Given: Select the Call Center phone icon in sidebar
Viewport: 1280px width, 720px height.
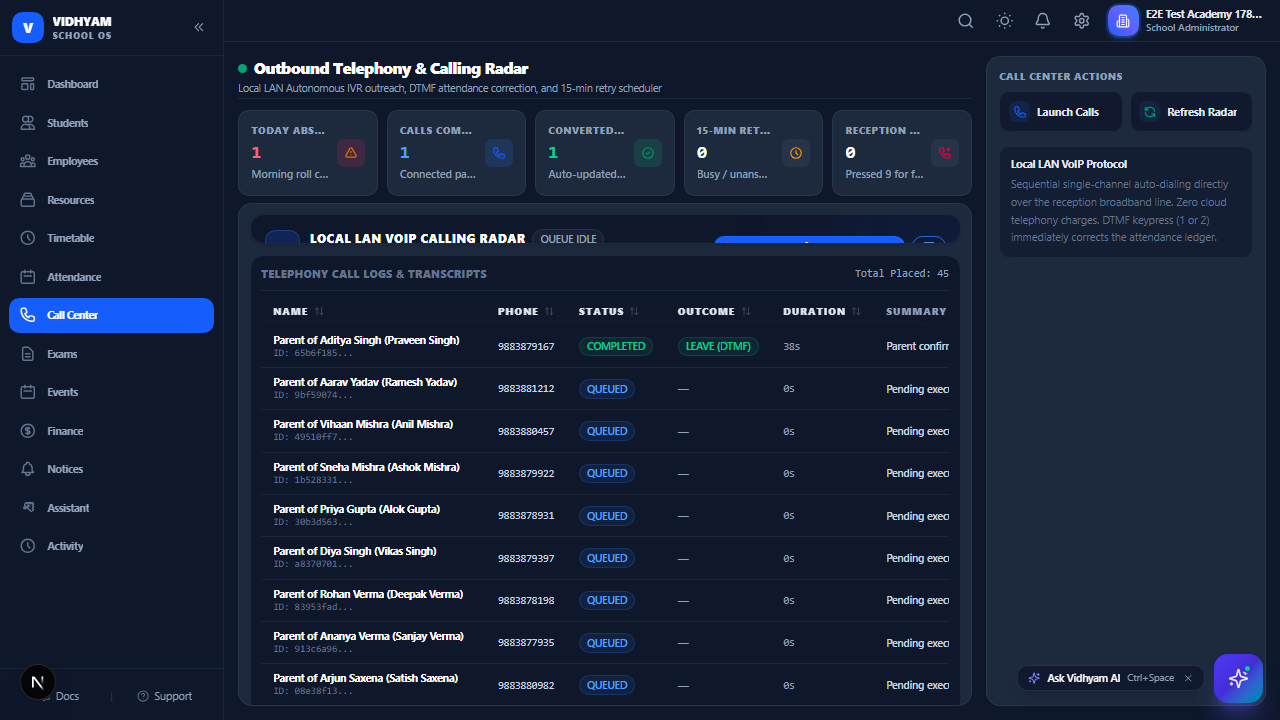Looking at the screenshot, I should point(28,315).
